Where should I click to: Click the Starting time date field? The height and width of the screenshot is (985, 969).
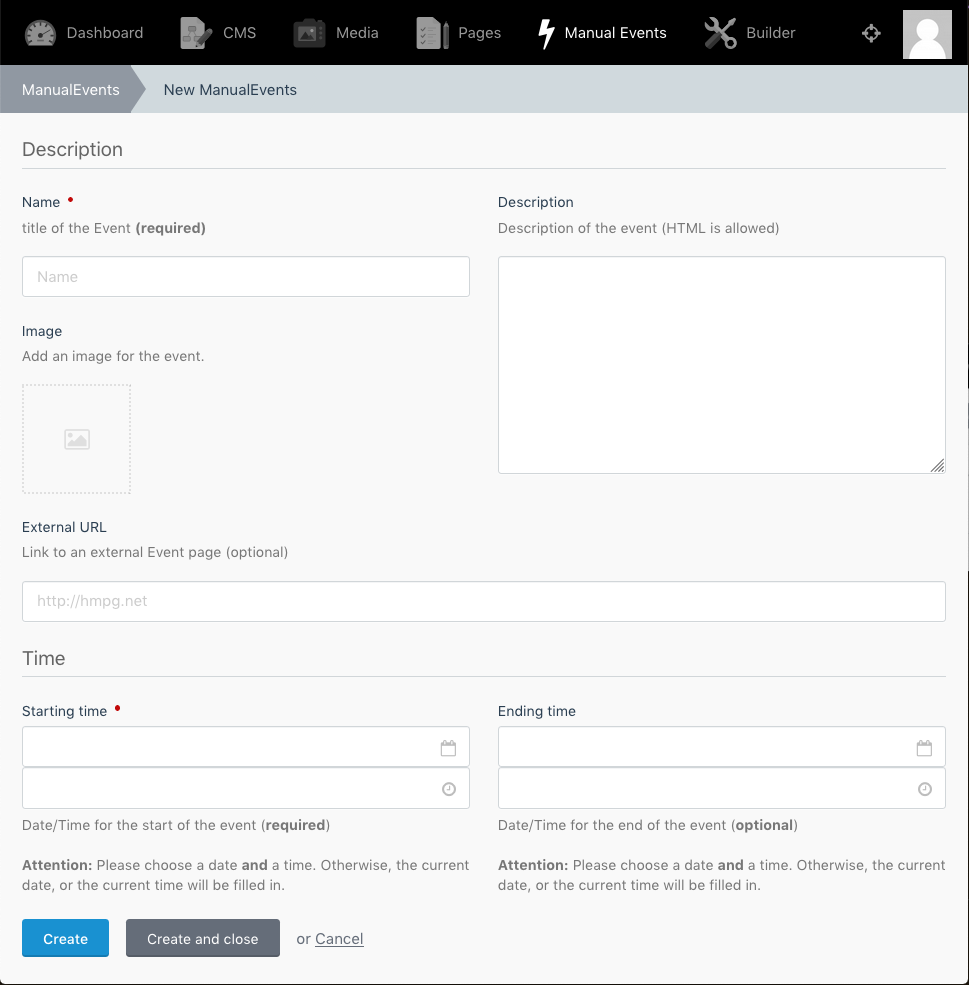coord(246,747)
